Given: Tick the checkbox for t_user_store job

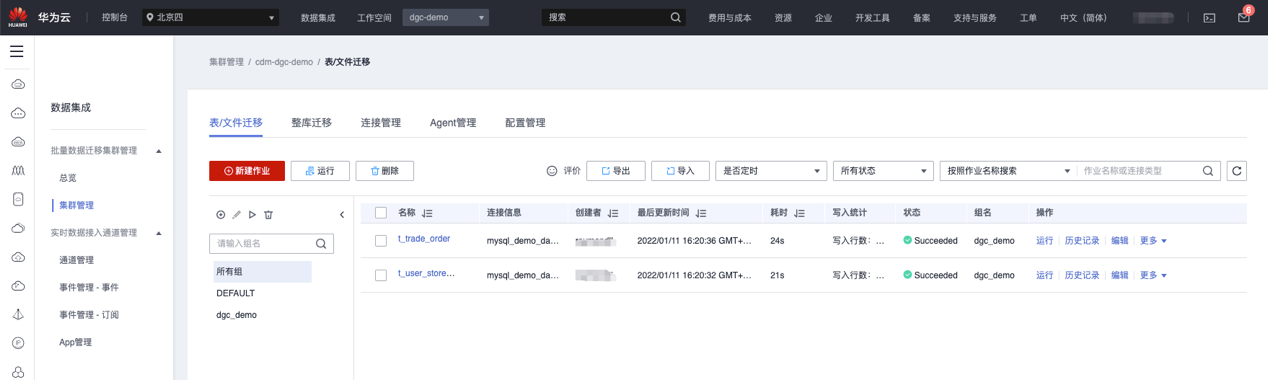Looking at the screenshot, I should pyautogui.click(x=381, y=275).
